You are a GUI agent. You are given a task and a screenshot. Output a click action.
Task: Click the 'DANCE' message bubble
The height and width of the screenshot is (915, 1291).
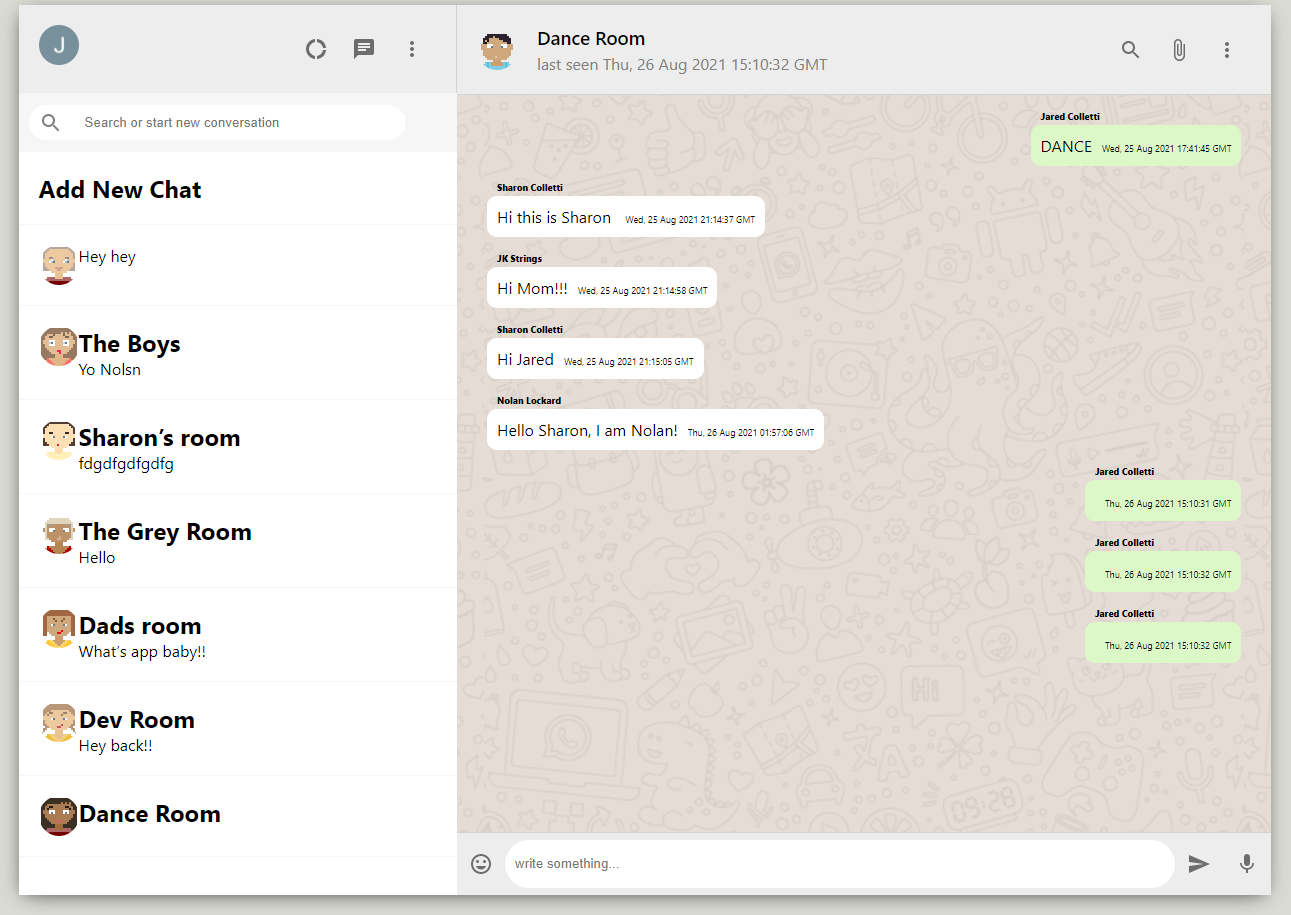(1136, 146)
